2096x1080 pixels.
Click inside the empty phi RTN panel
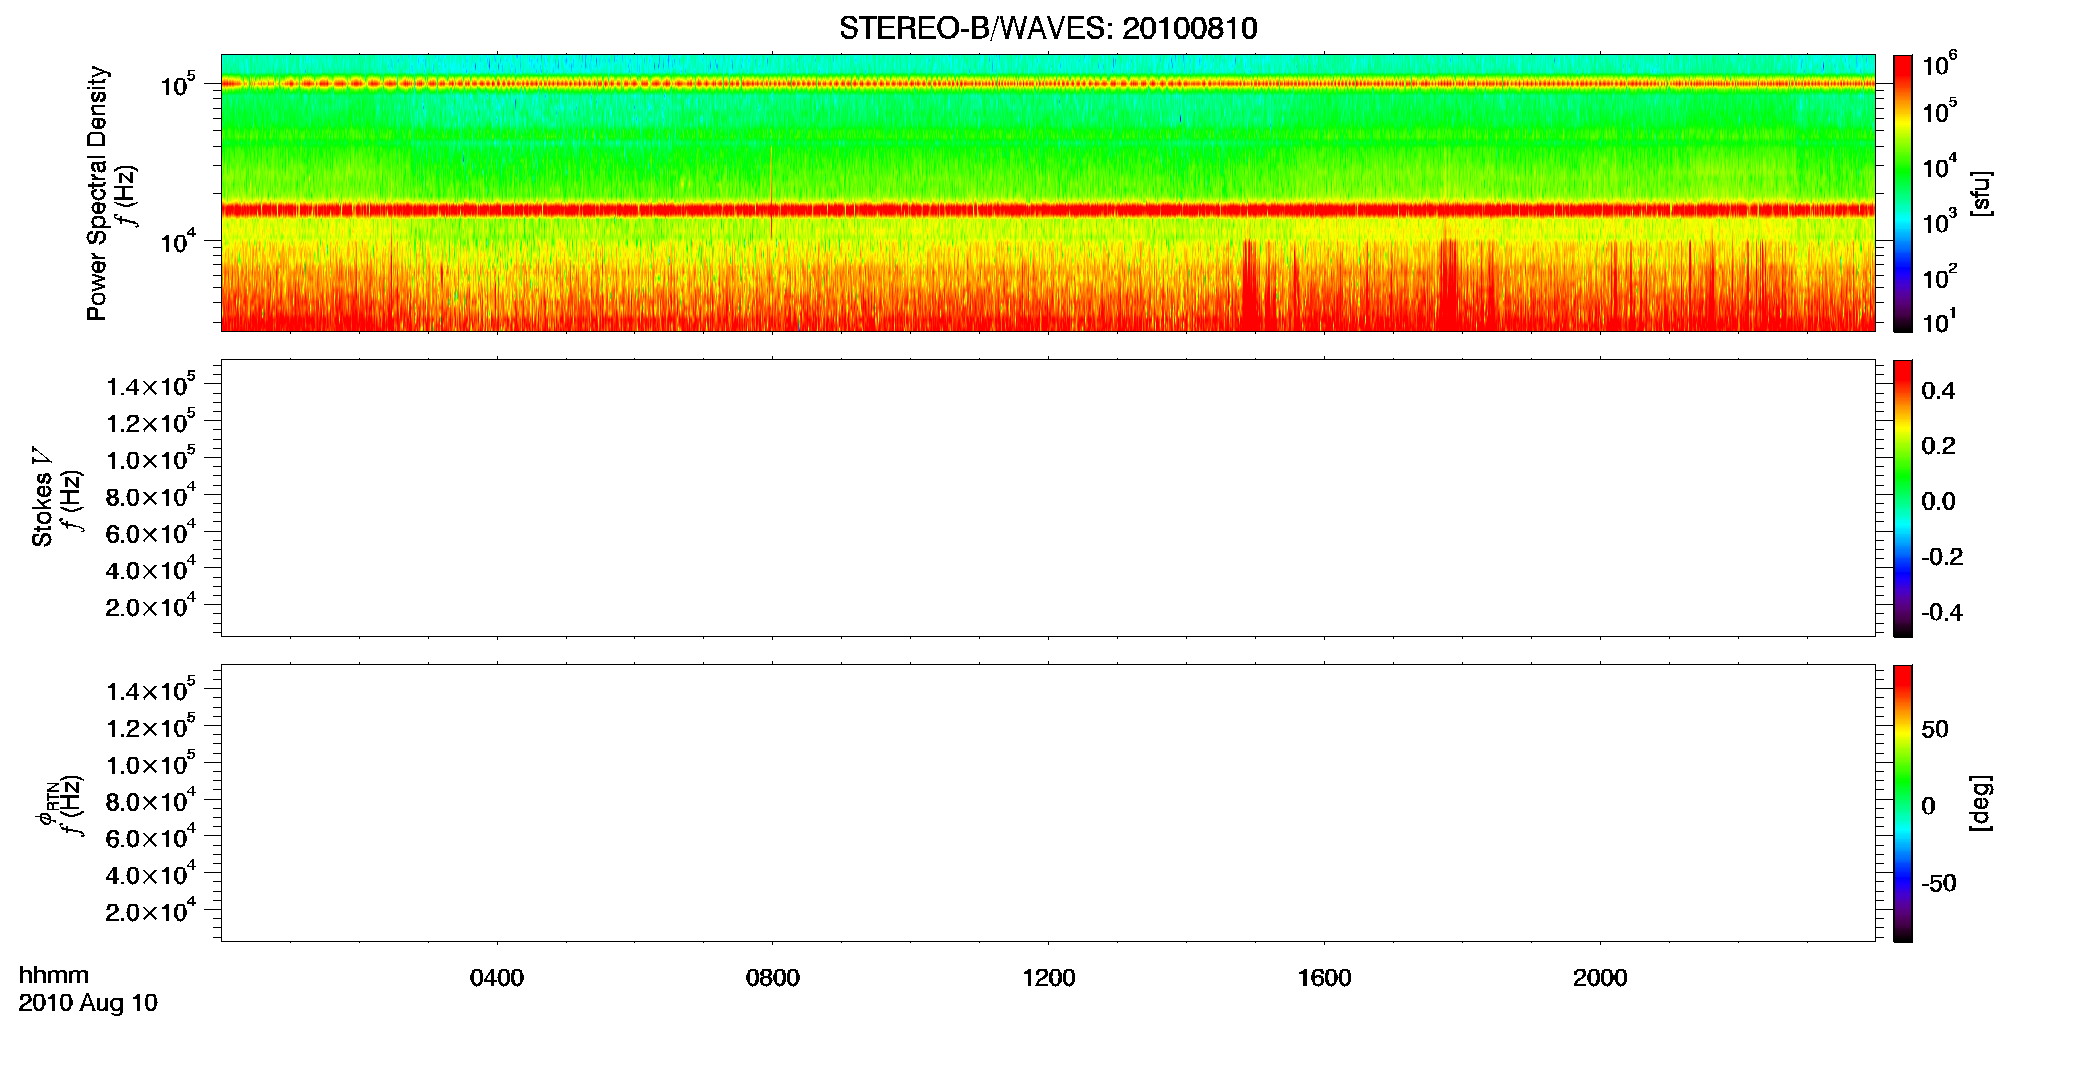pyautogui.click(x=1048, y=803)
